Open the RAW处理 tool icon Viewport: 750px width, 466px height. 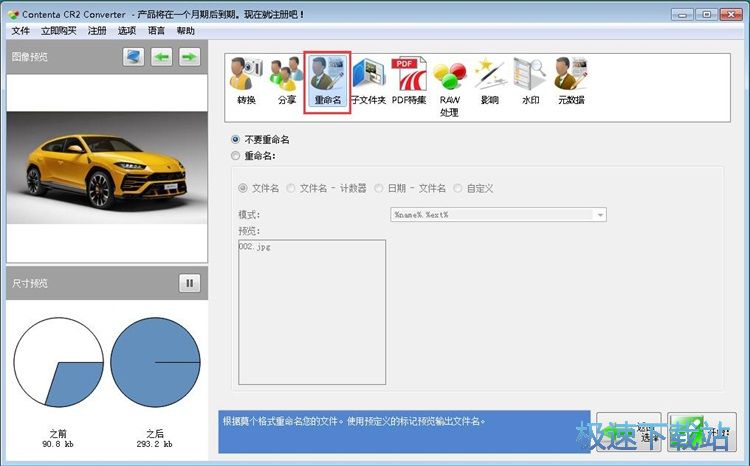(x=449, y=89)
